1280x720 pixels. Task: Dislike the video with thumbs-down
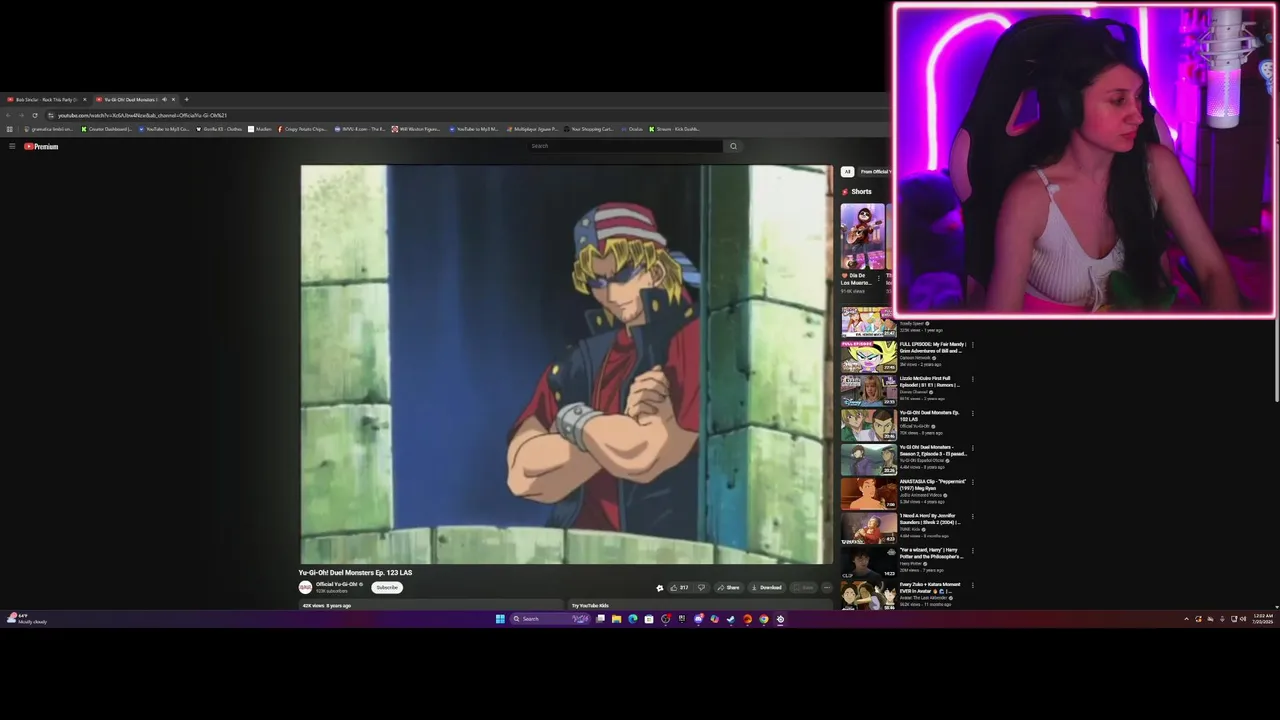[x=701, y=587]
